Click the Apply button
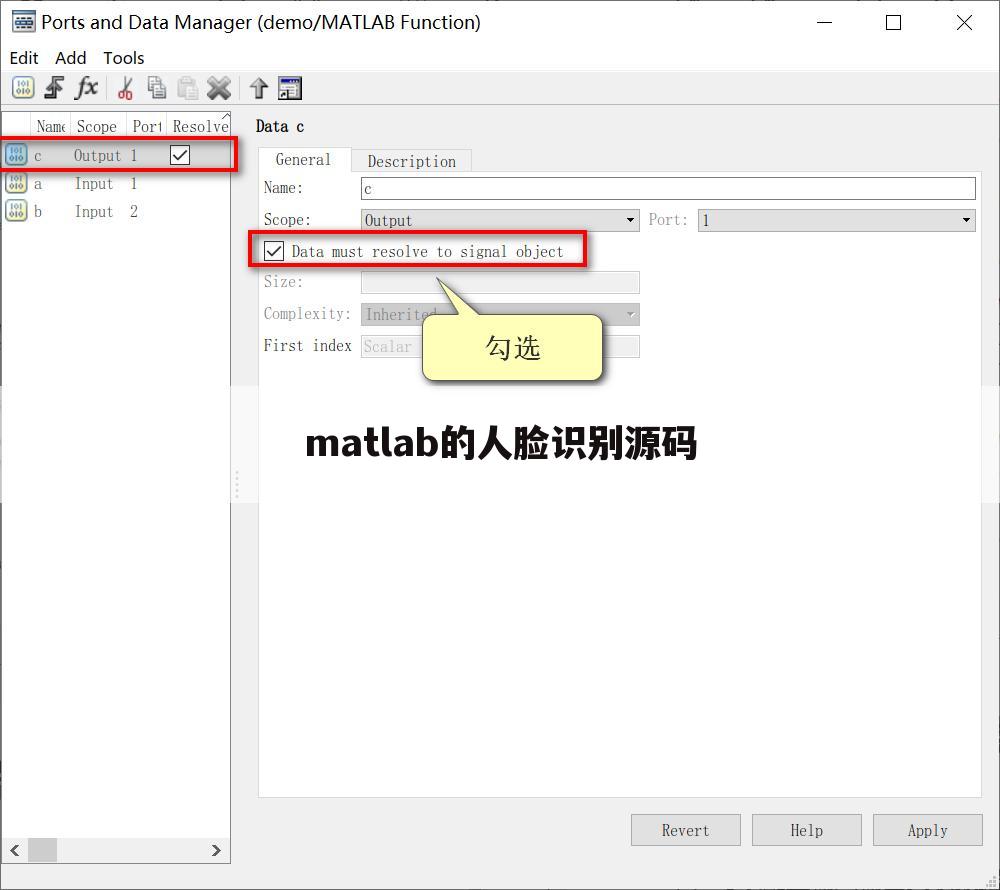This screenshot has width=1000, height=890. tap(928, 830)
